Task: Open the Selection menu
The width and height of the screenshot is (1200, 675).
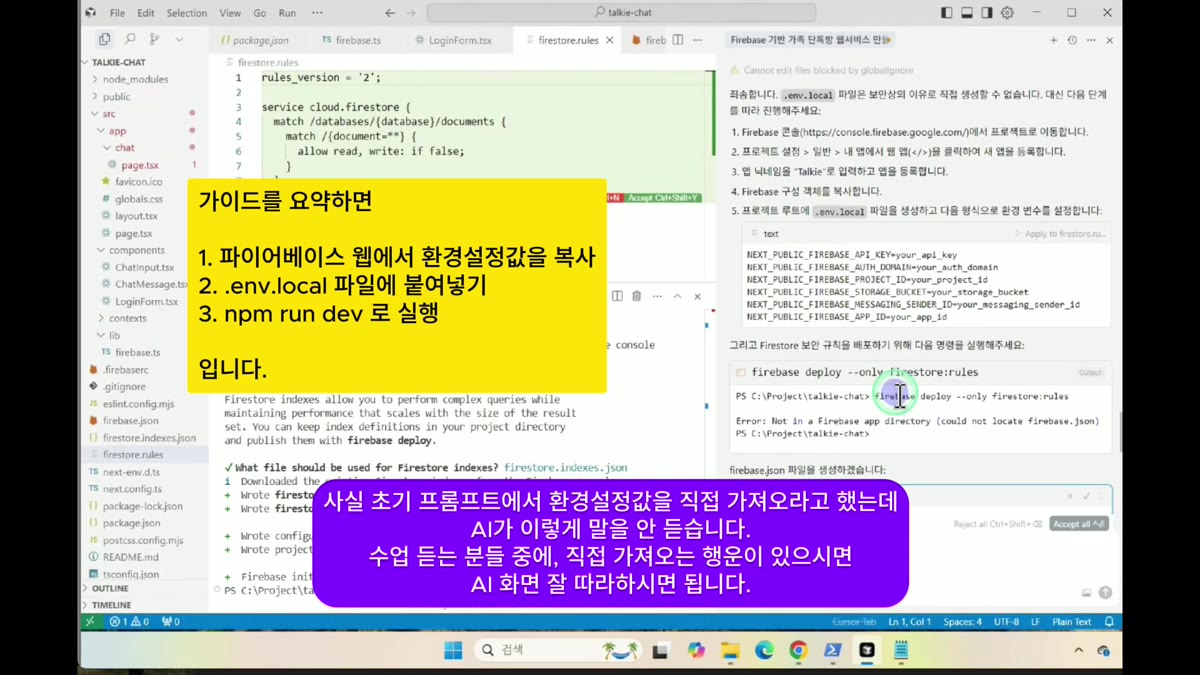Action: pyautogui.click(x=187, y=13)
